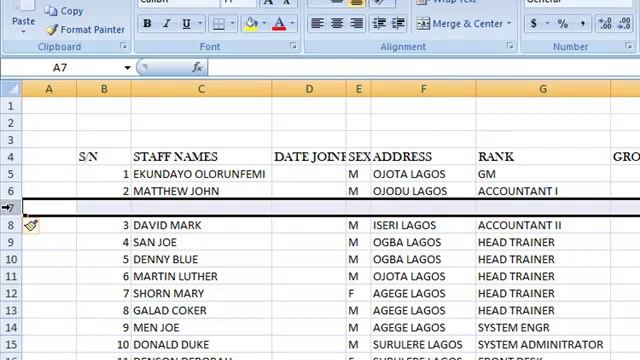Select cell SYSTEM ADMINITRATOR

coord(543,344)
